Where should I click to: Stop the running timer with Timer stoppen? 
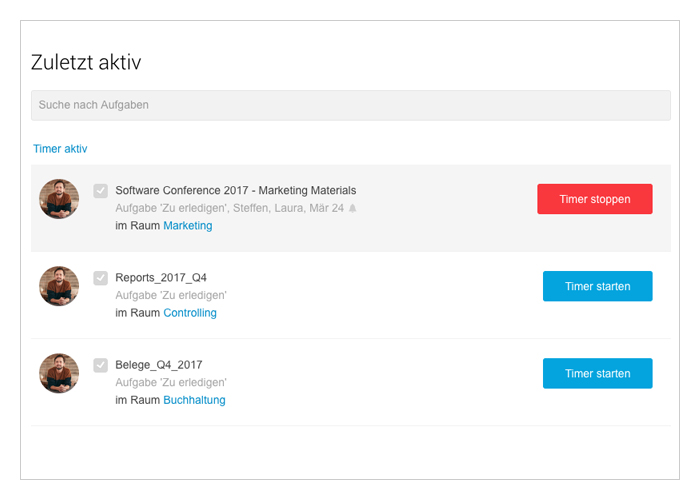tap(595, 199)
